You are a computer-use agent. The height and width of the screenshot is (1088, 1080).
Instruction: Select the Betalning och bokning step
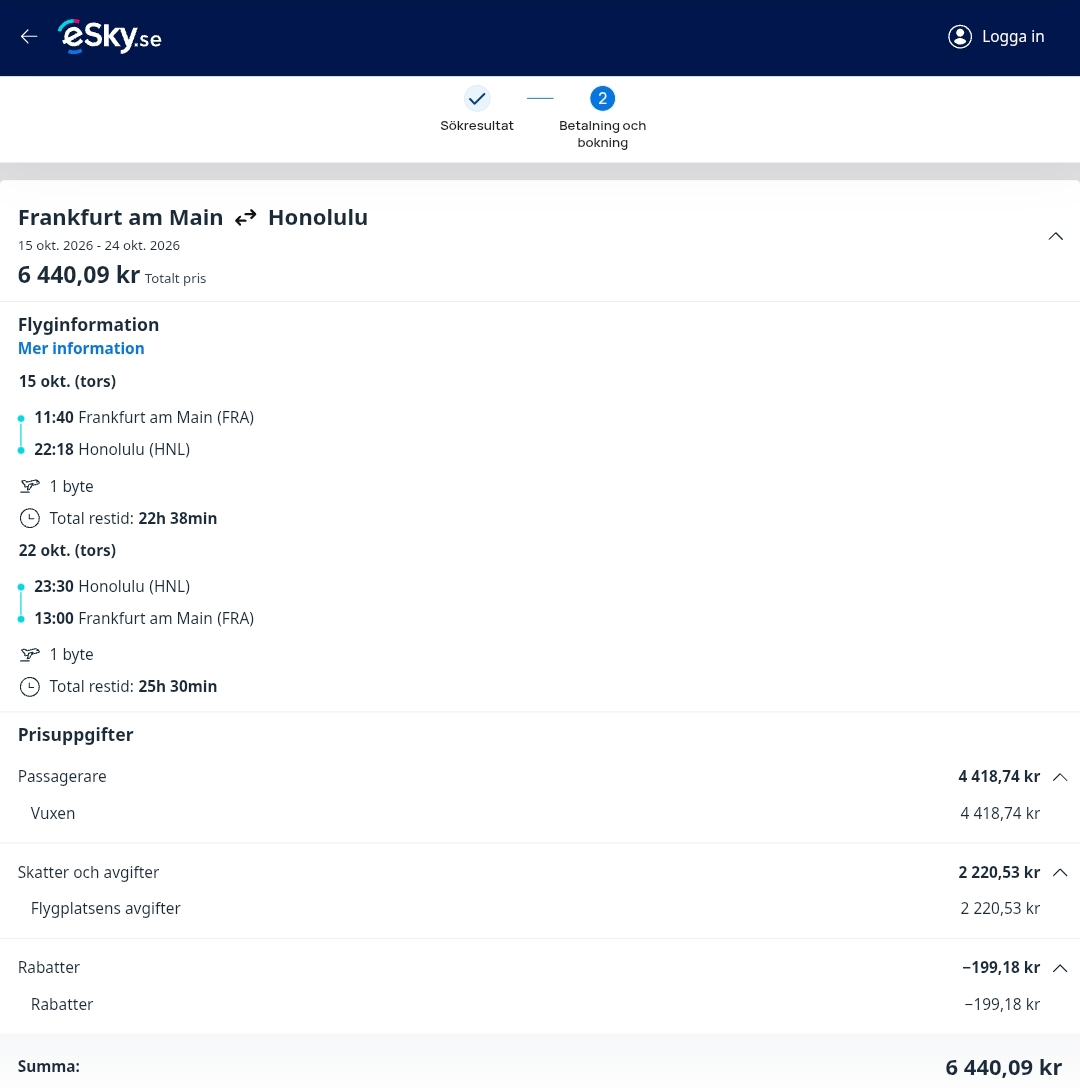tap(602, 134)
